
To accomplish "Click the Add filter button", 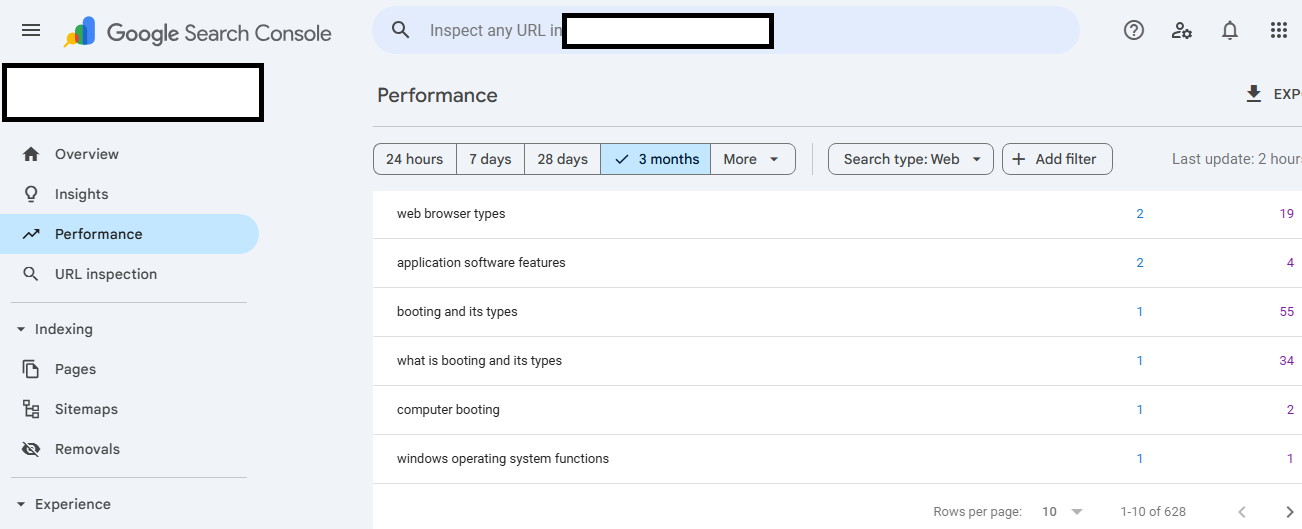I will [1057, 159].
